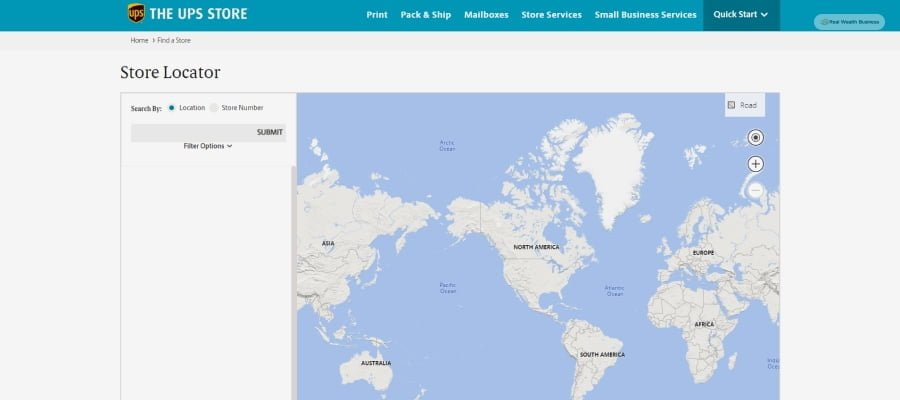Expand the Quick Start dropdown
This screenshot has width=900, height=400.
(x=741, y=15)
